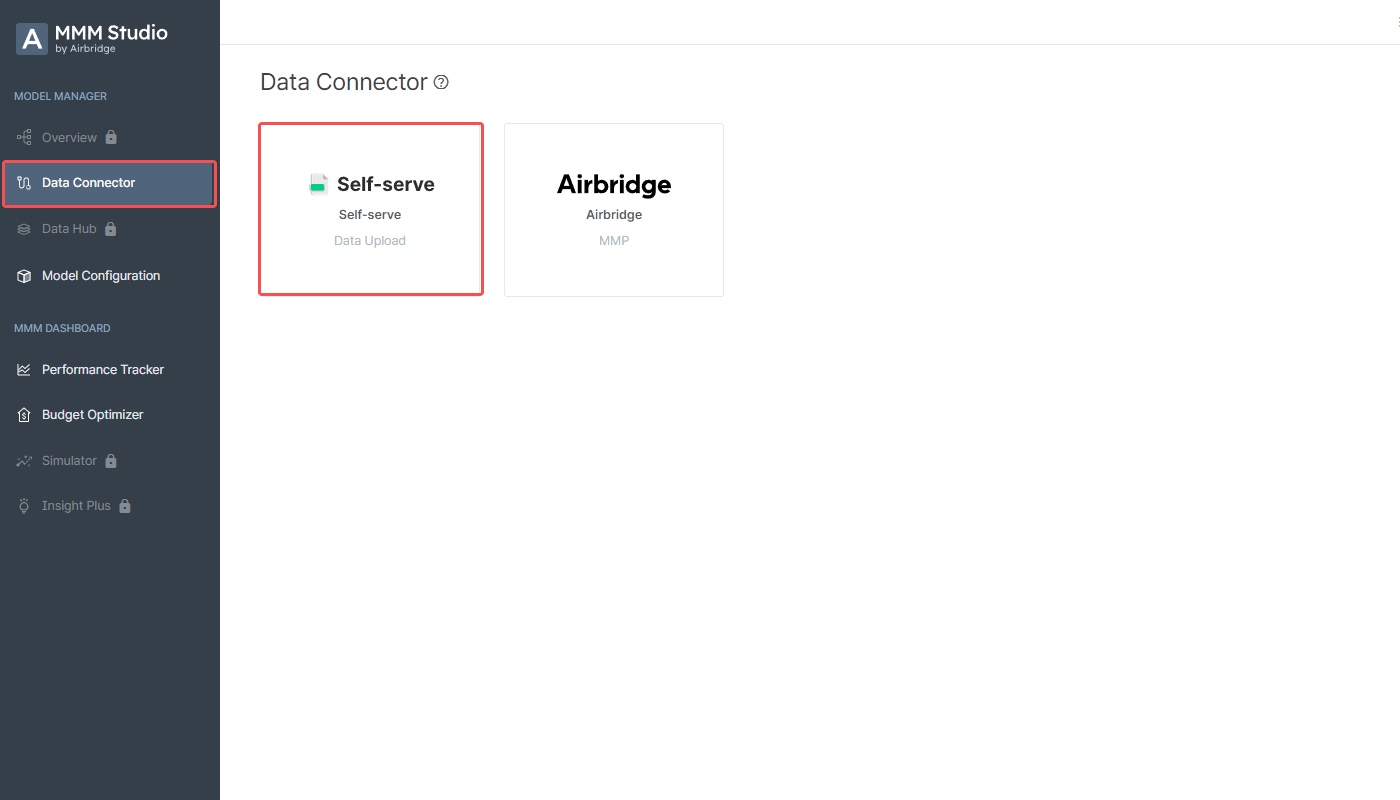Click the lock icon next to Insight Plus
This screenshot has height=800, width=1400.
tap(125, 506)
